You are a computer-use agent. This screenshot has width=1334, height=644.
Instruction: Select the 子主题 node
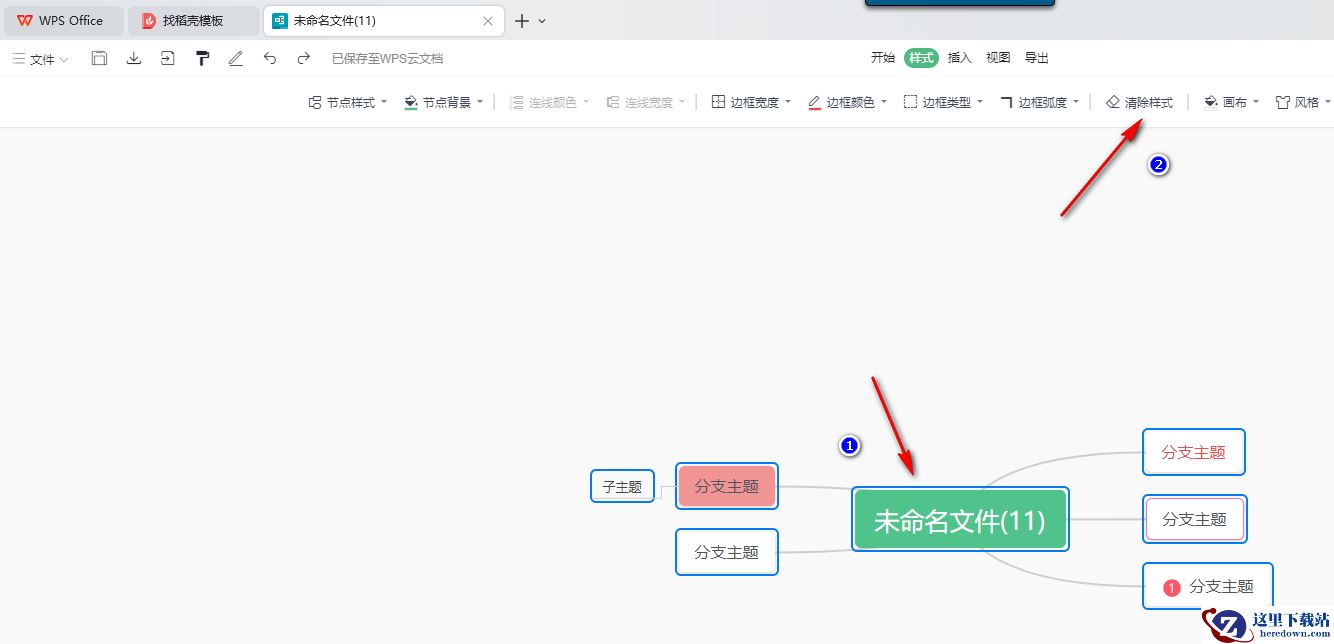(x=622, y=487)
